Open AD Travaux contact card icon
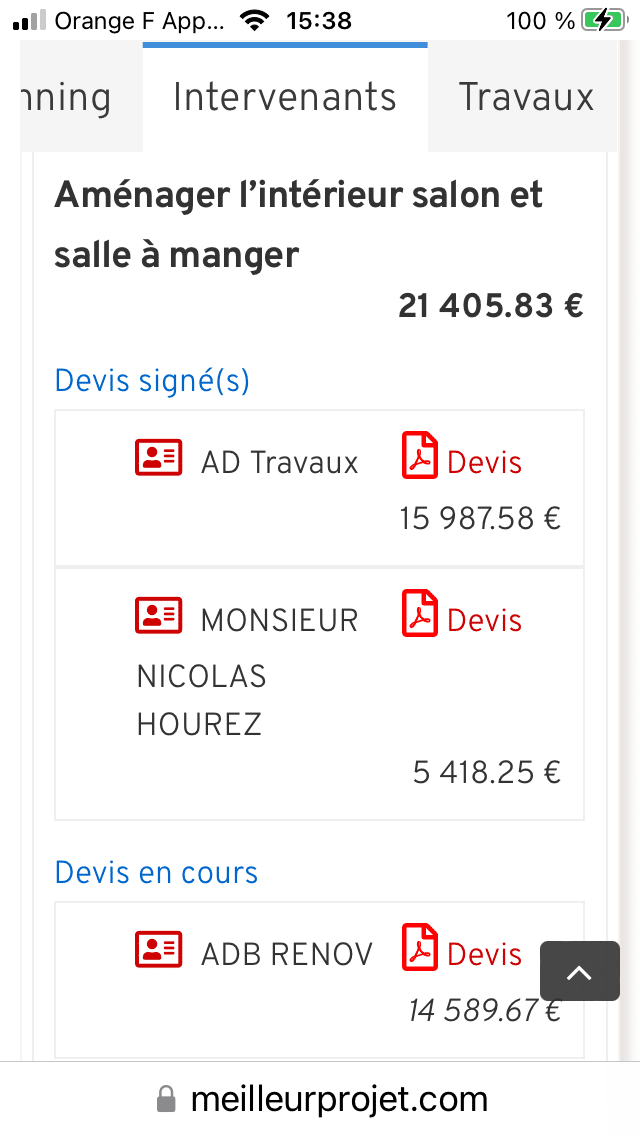Image resolution: width=640 pixels, height=1136 pixels. pos(158,458)
